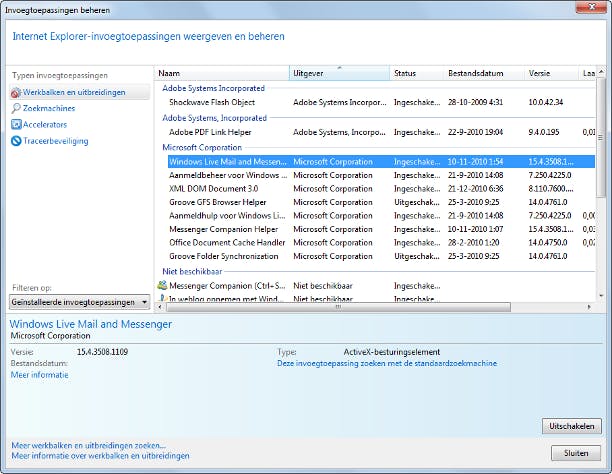Click the Zoekmachines type label
The height and width of the screenshot is (474, 612).
tap(49, 108)
